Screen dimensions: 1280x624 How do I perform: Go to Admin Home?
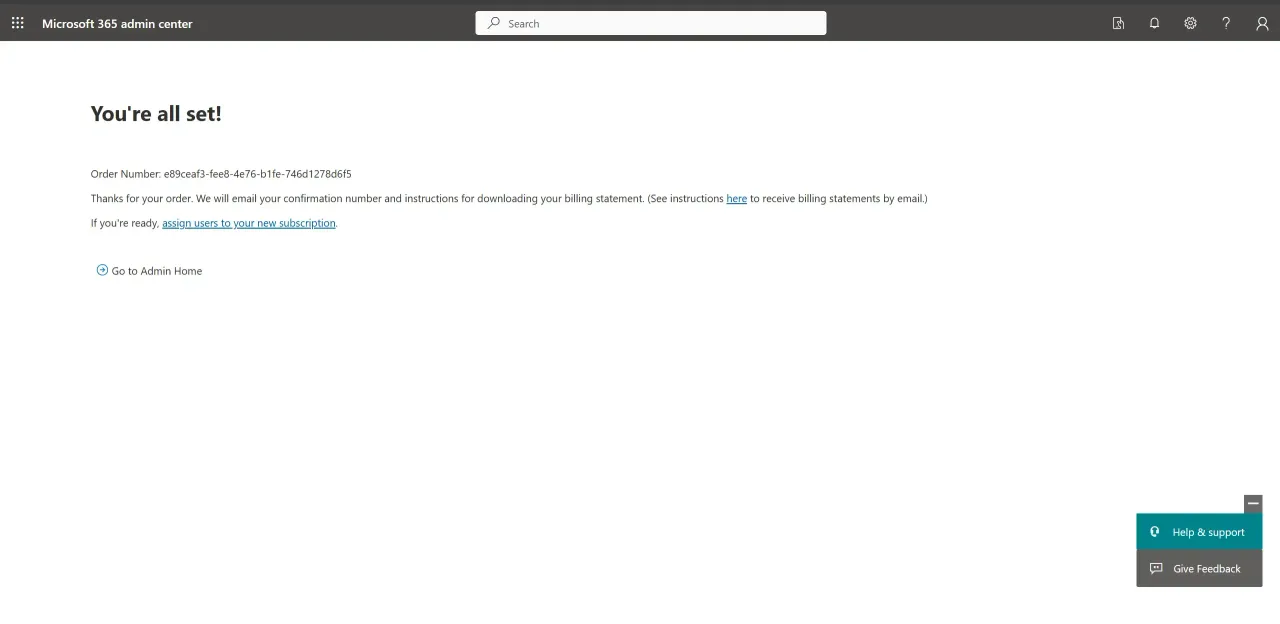(x=149, y=271)
